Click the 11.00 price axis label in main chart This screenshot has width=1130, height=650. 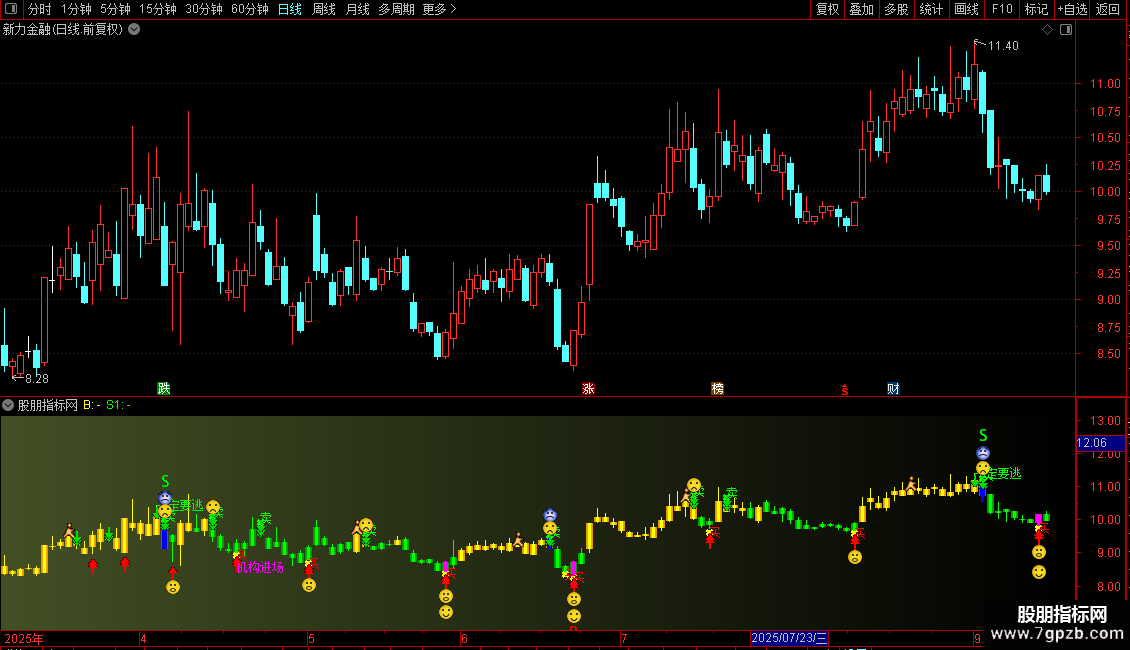tap(1105, 84)
